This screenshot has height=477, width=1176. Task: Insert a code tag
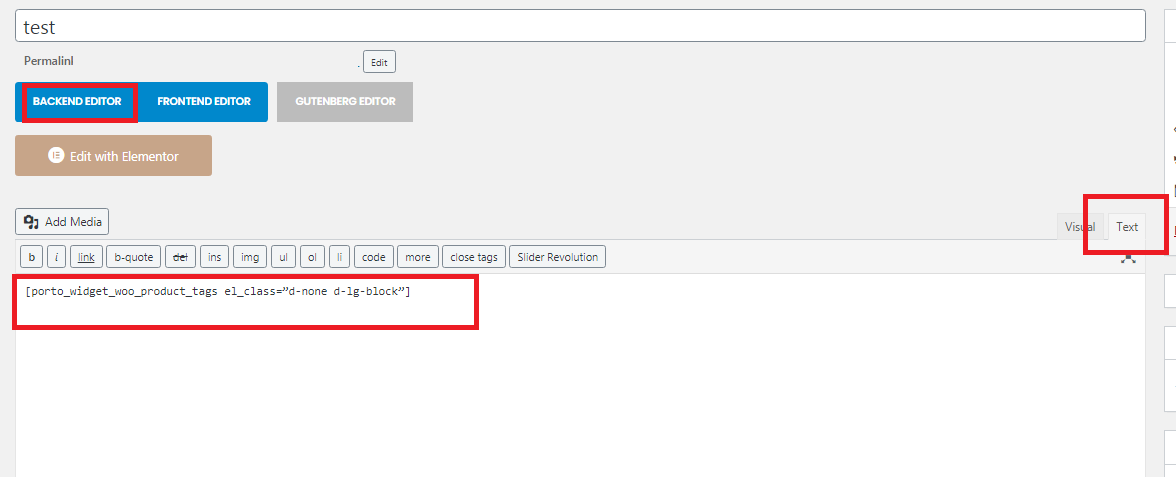374,257
